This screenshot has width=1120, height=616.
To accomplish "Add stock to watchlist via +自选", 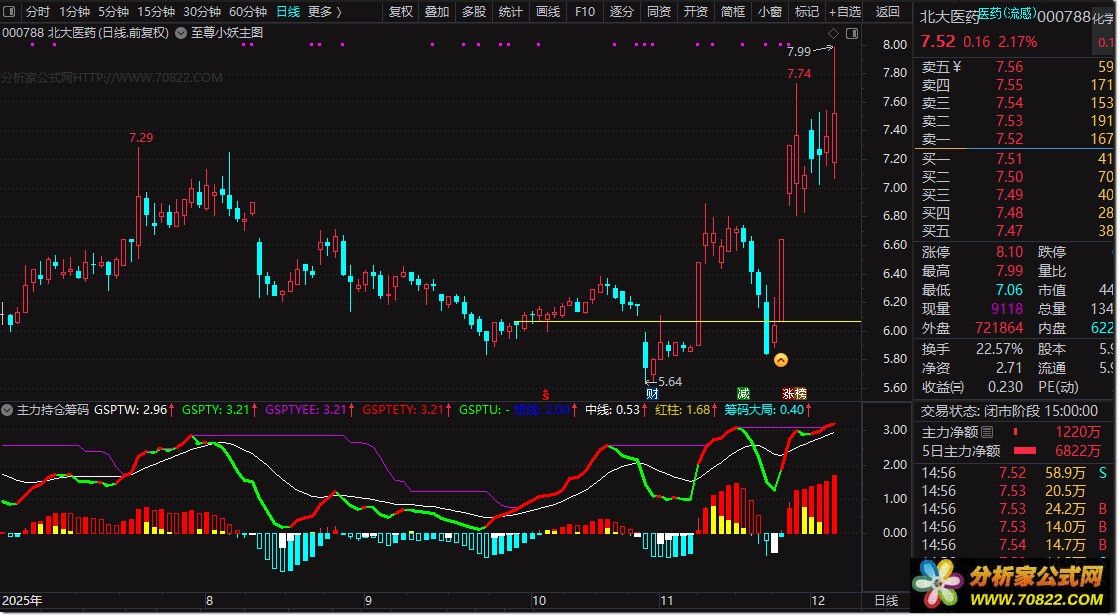I will (x=845, y=11).
